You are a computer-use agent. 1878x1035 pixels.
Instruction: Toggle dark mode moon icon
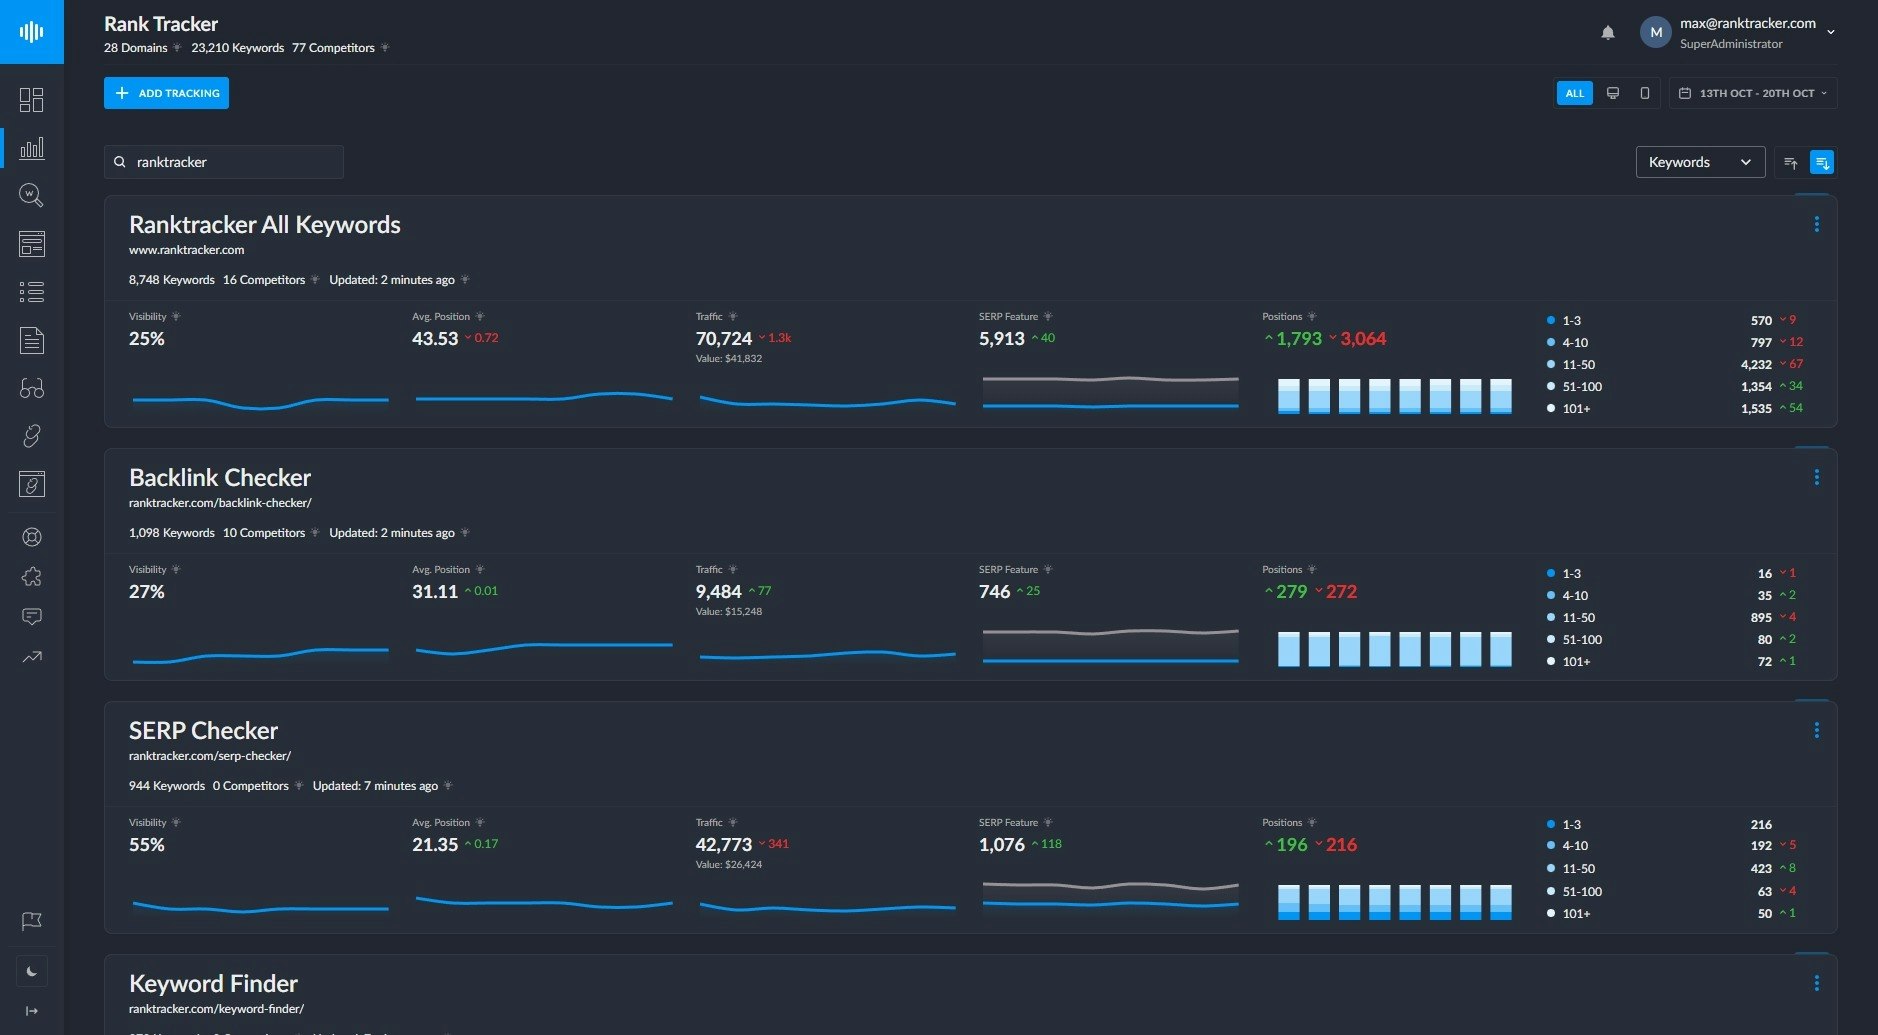pyautogui.click(x=32, y=971)
